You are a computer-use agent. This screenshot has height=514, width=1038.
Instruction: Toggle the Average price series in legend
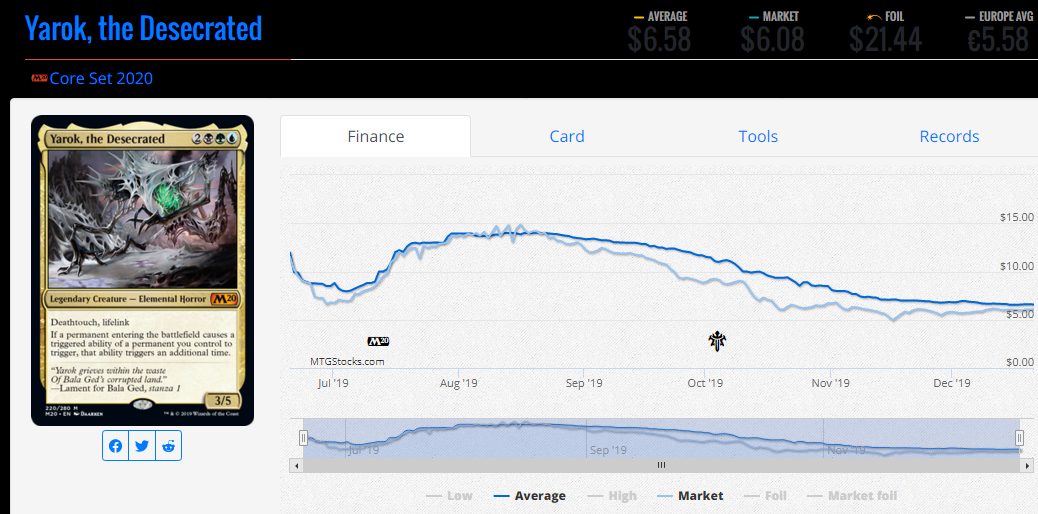[530, 495]
